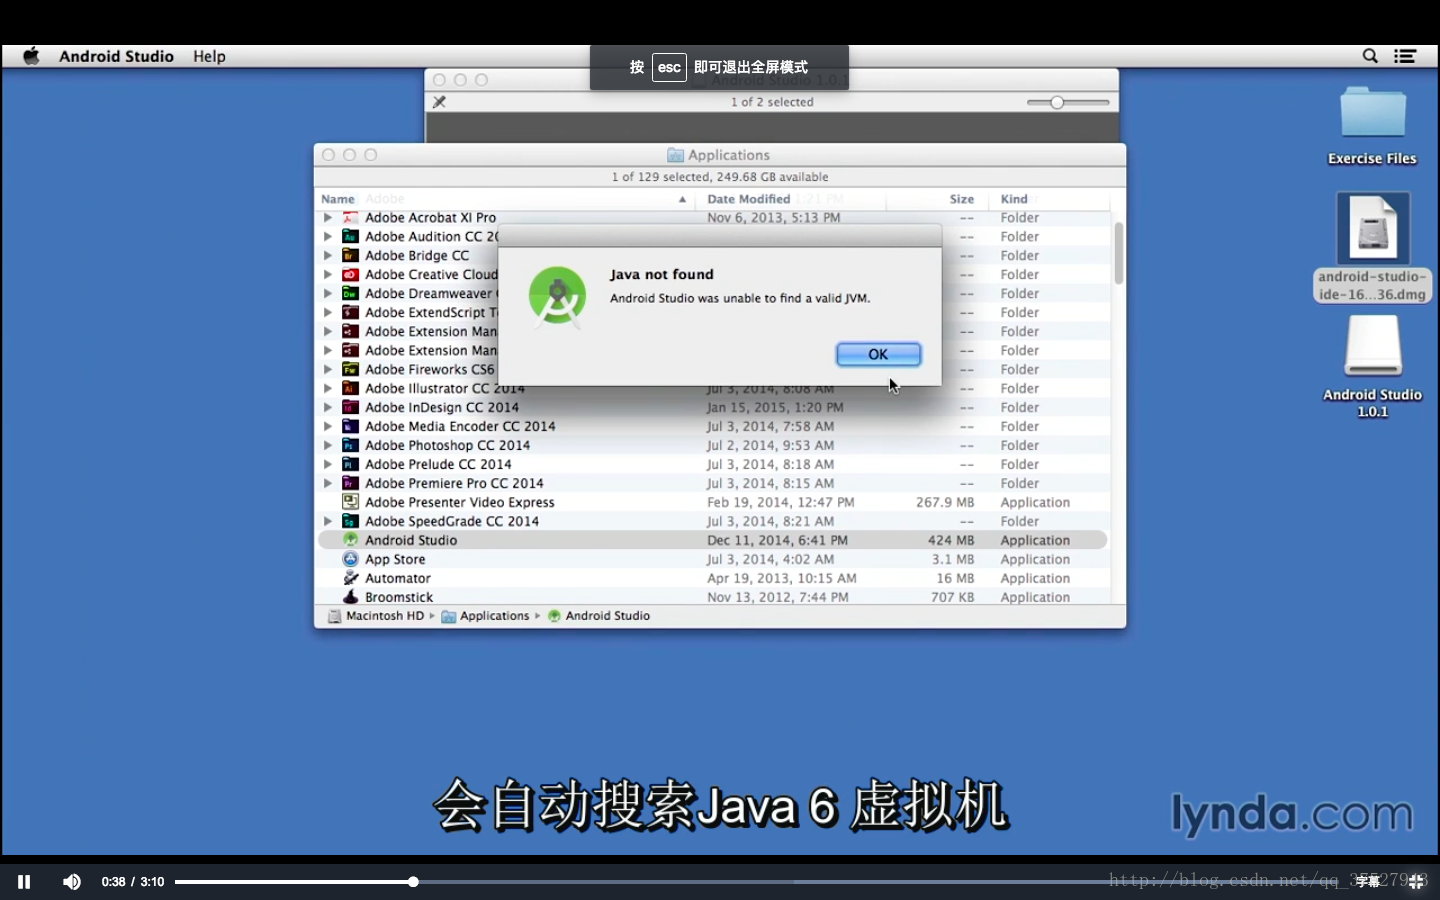Viewport: 1440px width, 900px height.
Task: Expand Adobe Audition CC folder
Action: click(x=327, y=236)
